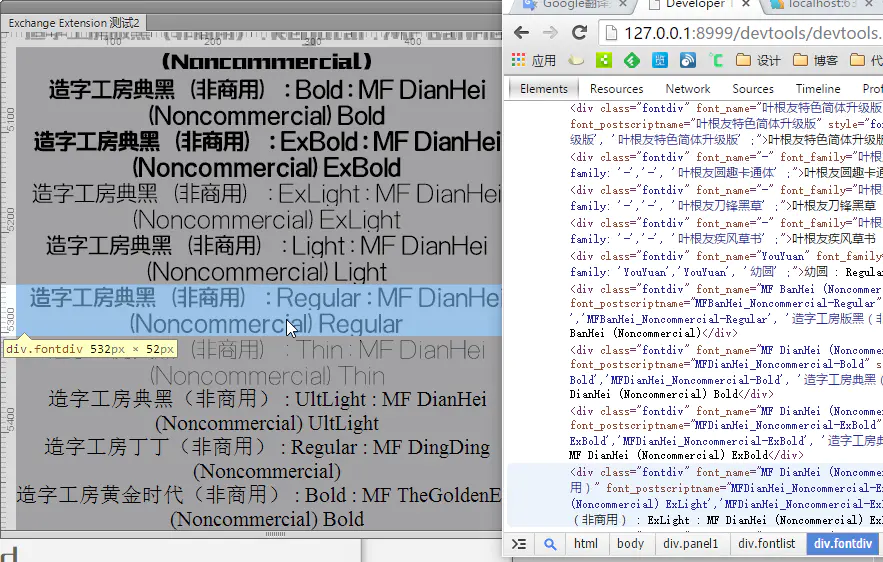This screenshot has height=562, width=883.
Task: Select div.panel1 in the breadcrumb bar
Action: click(x=690, y=543)
